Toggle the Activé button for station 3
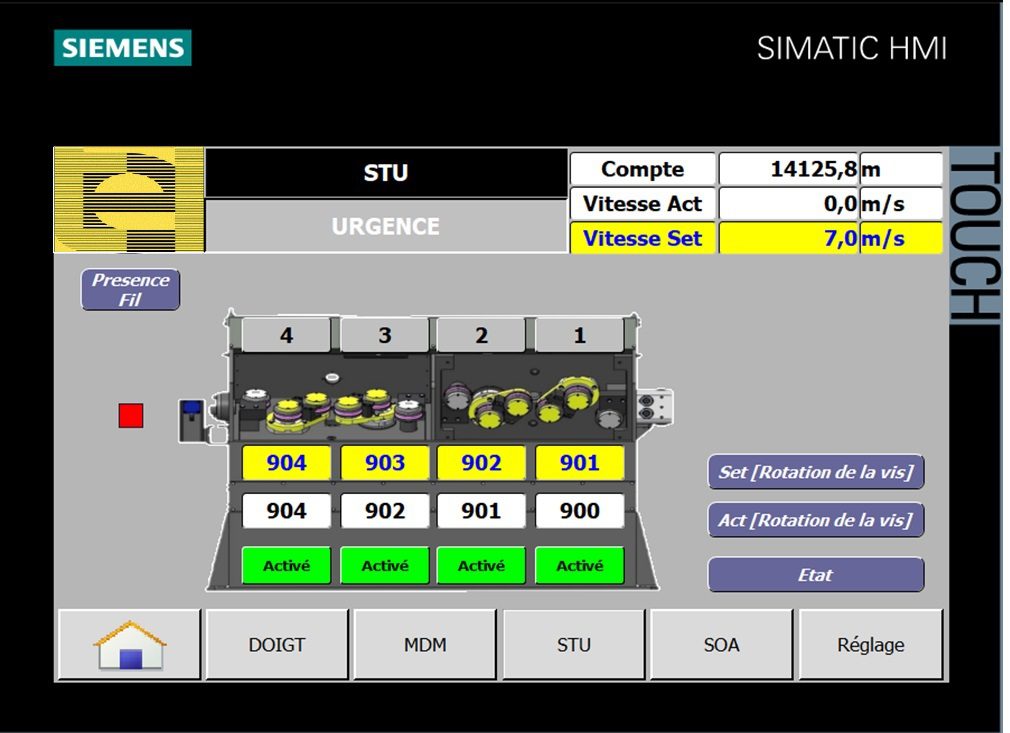Viewport: 1010px width, 733px height. [385, 566]
